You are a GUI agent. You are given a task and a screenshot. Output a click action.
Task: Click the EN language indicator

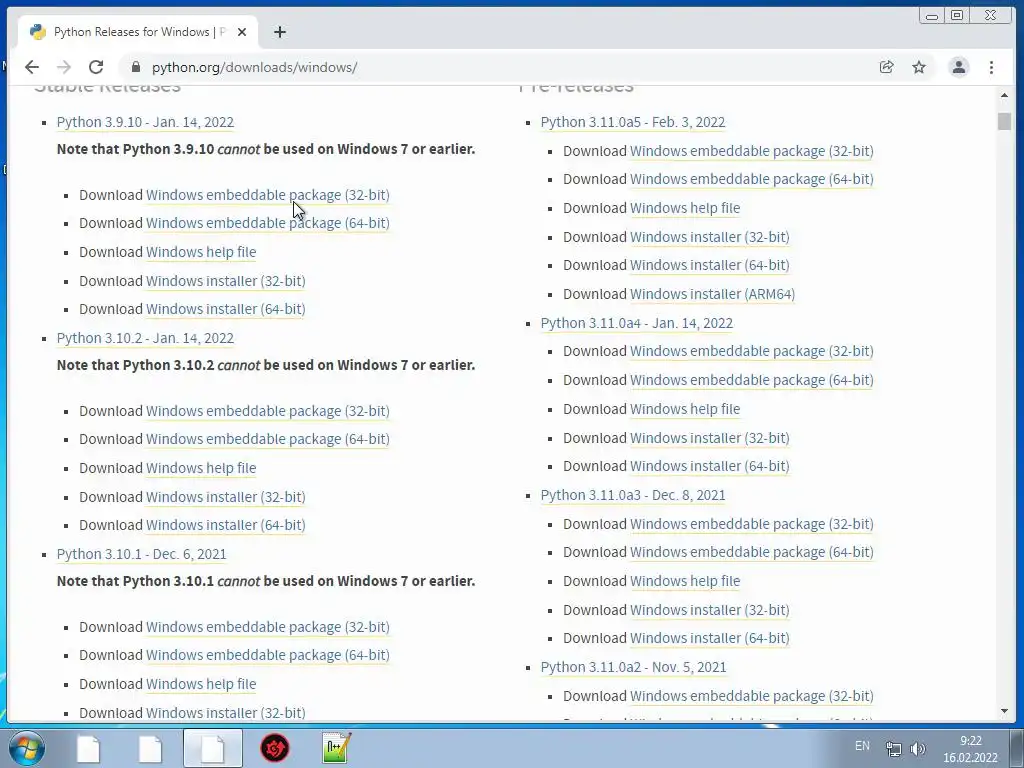pyautogui.click(x=862, y=746)
